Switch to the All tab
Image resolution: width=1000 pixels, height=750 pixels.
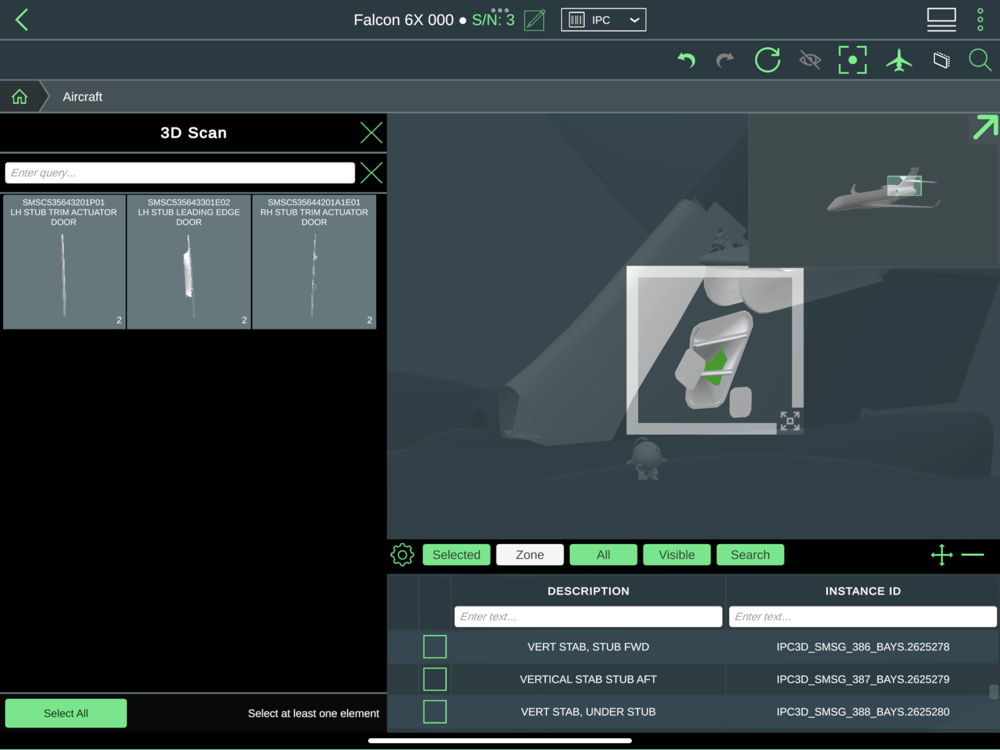coord(603,555)
